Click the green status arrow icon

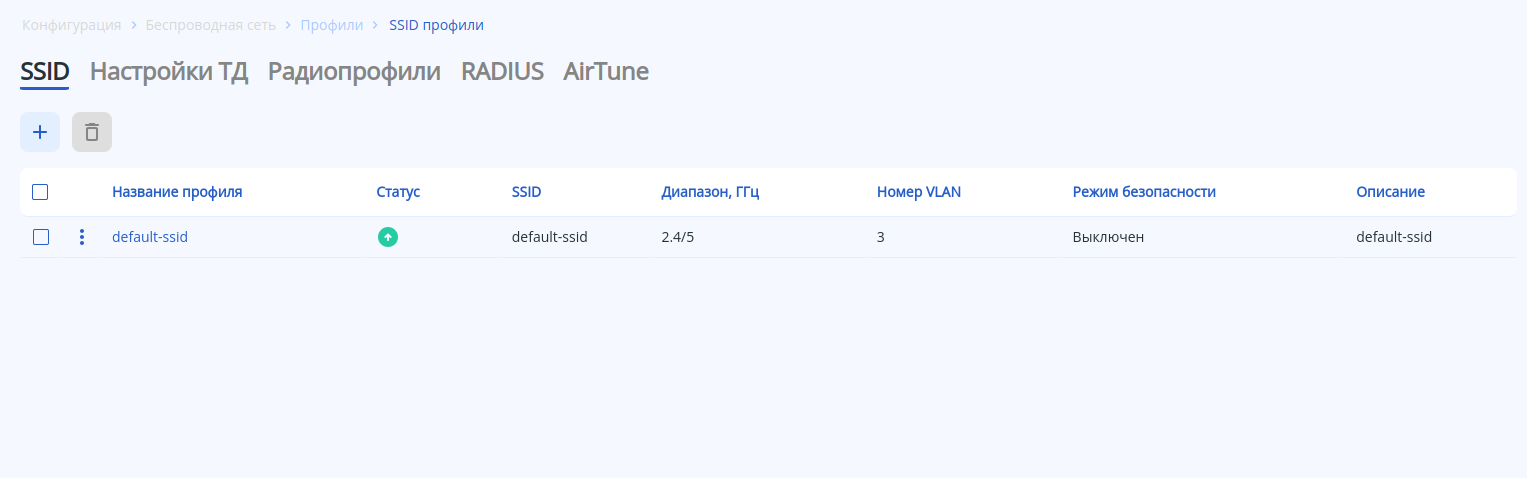click(x=388, y=237)
